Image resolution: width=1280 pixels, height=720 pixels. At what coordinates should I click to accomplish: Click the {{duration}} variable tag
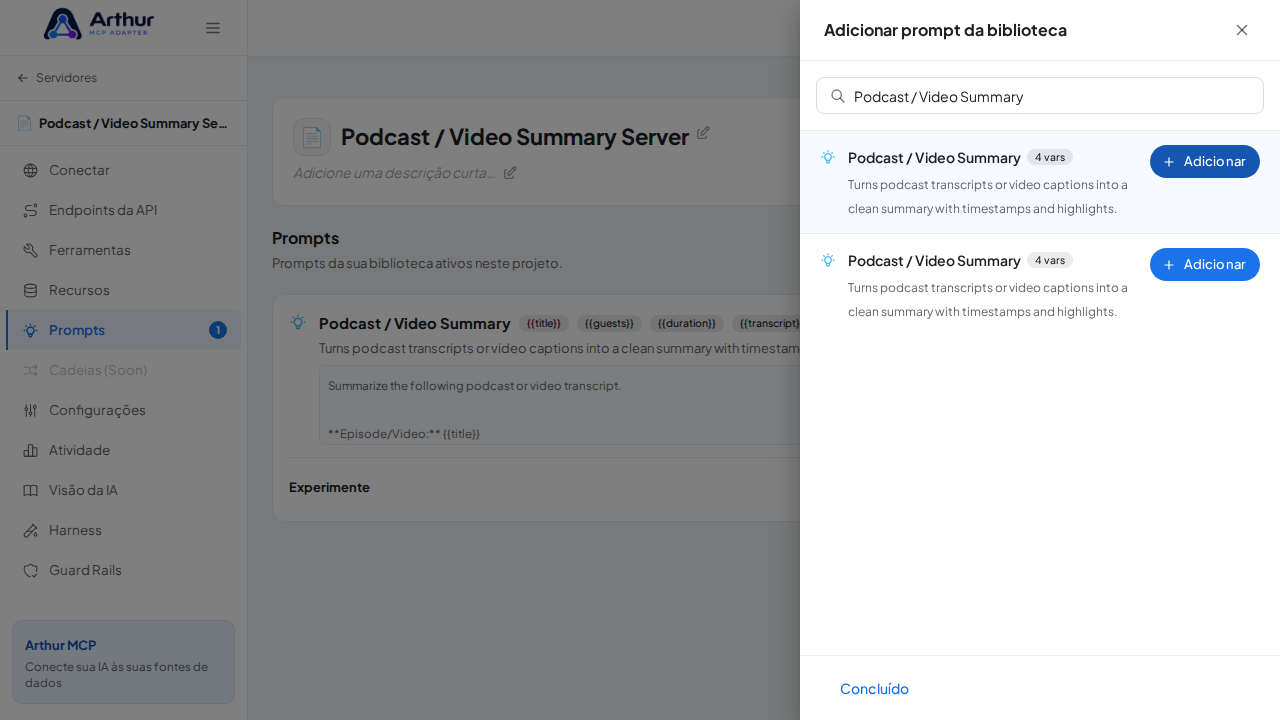pos(687,323)
